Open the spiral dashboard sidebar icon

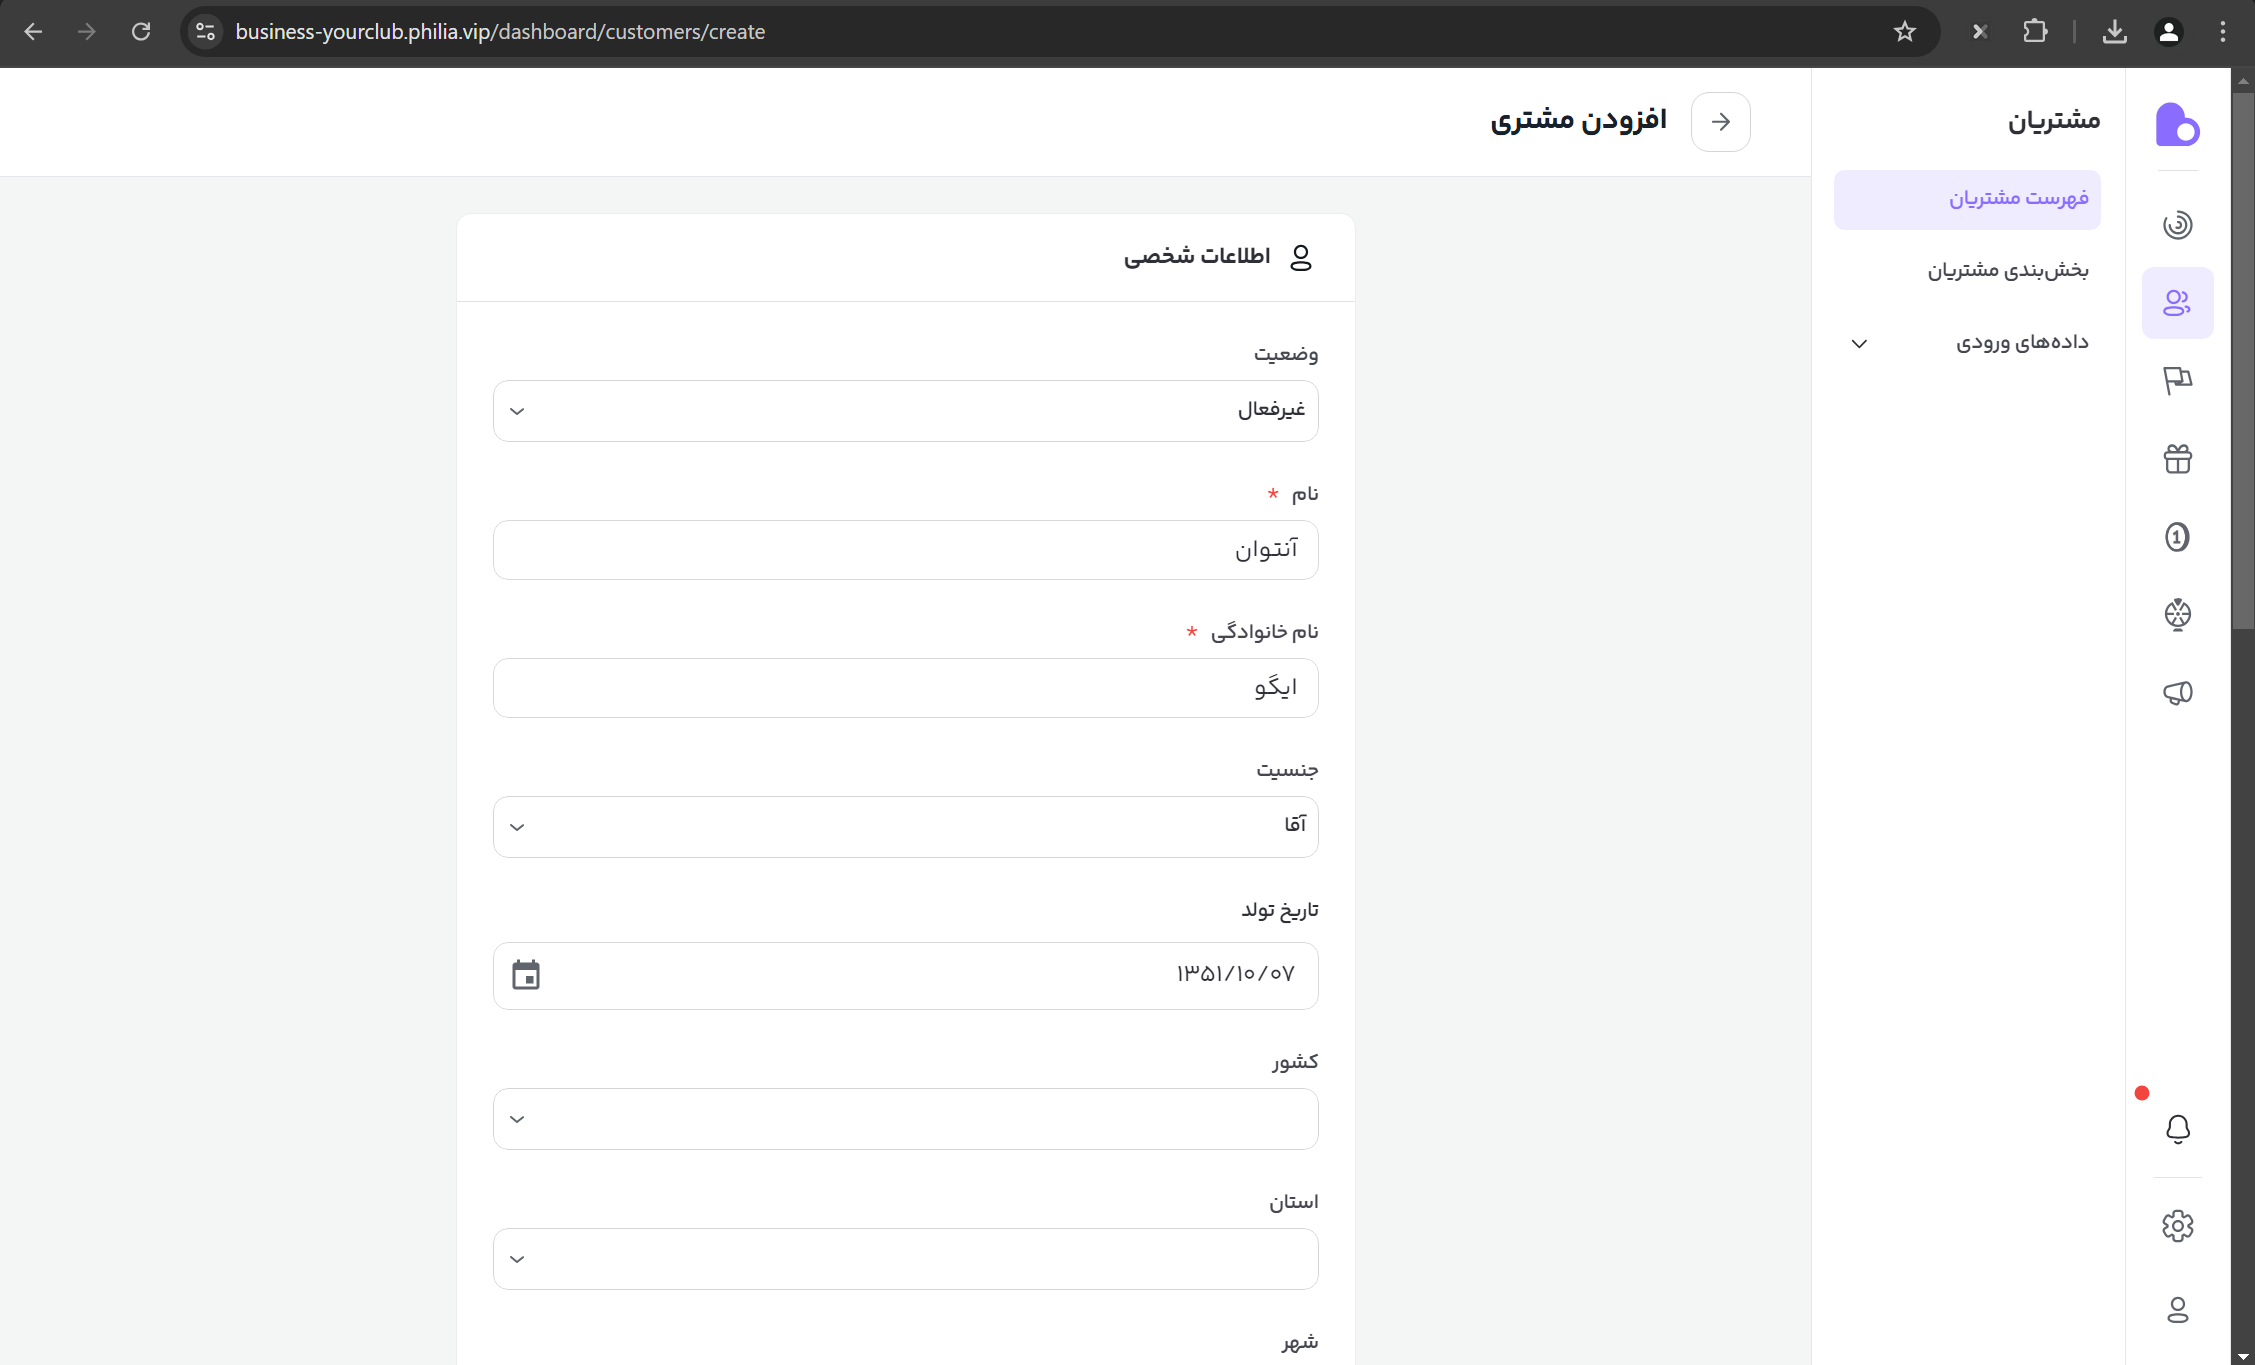(x=2177, y=224)
